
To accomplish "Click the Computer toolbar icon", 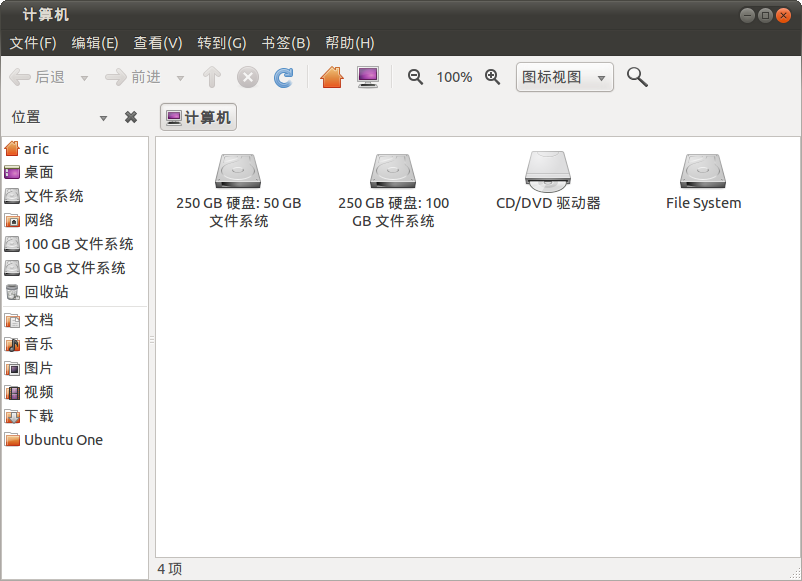I will [368, 77].
